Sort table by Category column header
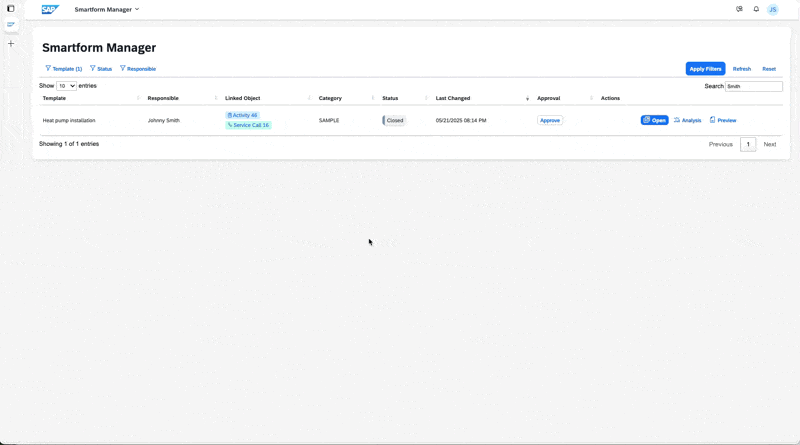Screen dimensions: 800x445 (330, 98)
